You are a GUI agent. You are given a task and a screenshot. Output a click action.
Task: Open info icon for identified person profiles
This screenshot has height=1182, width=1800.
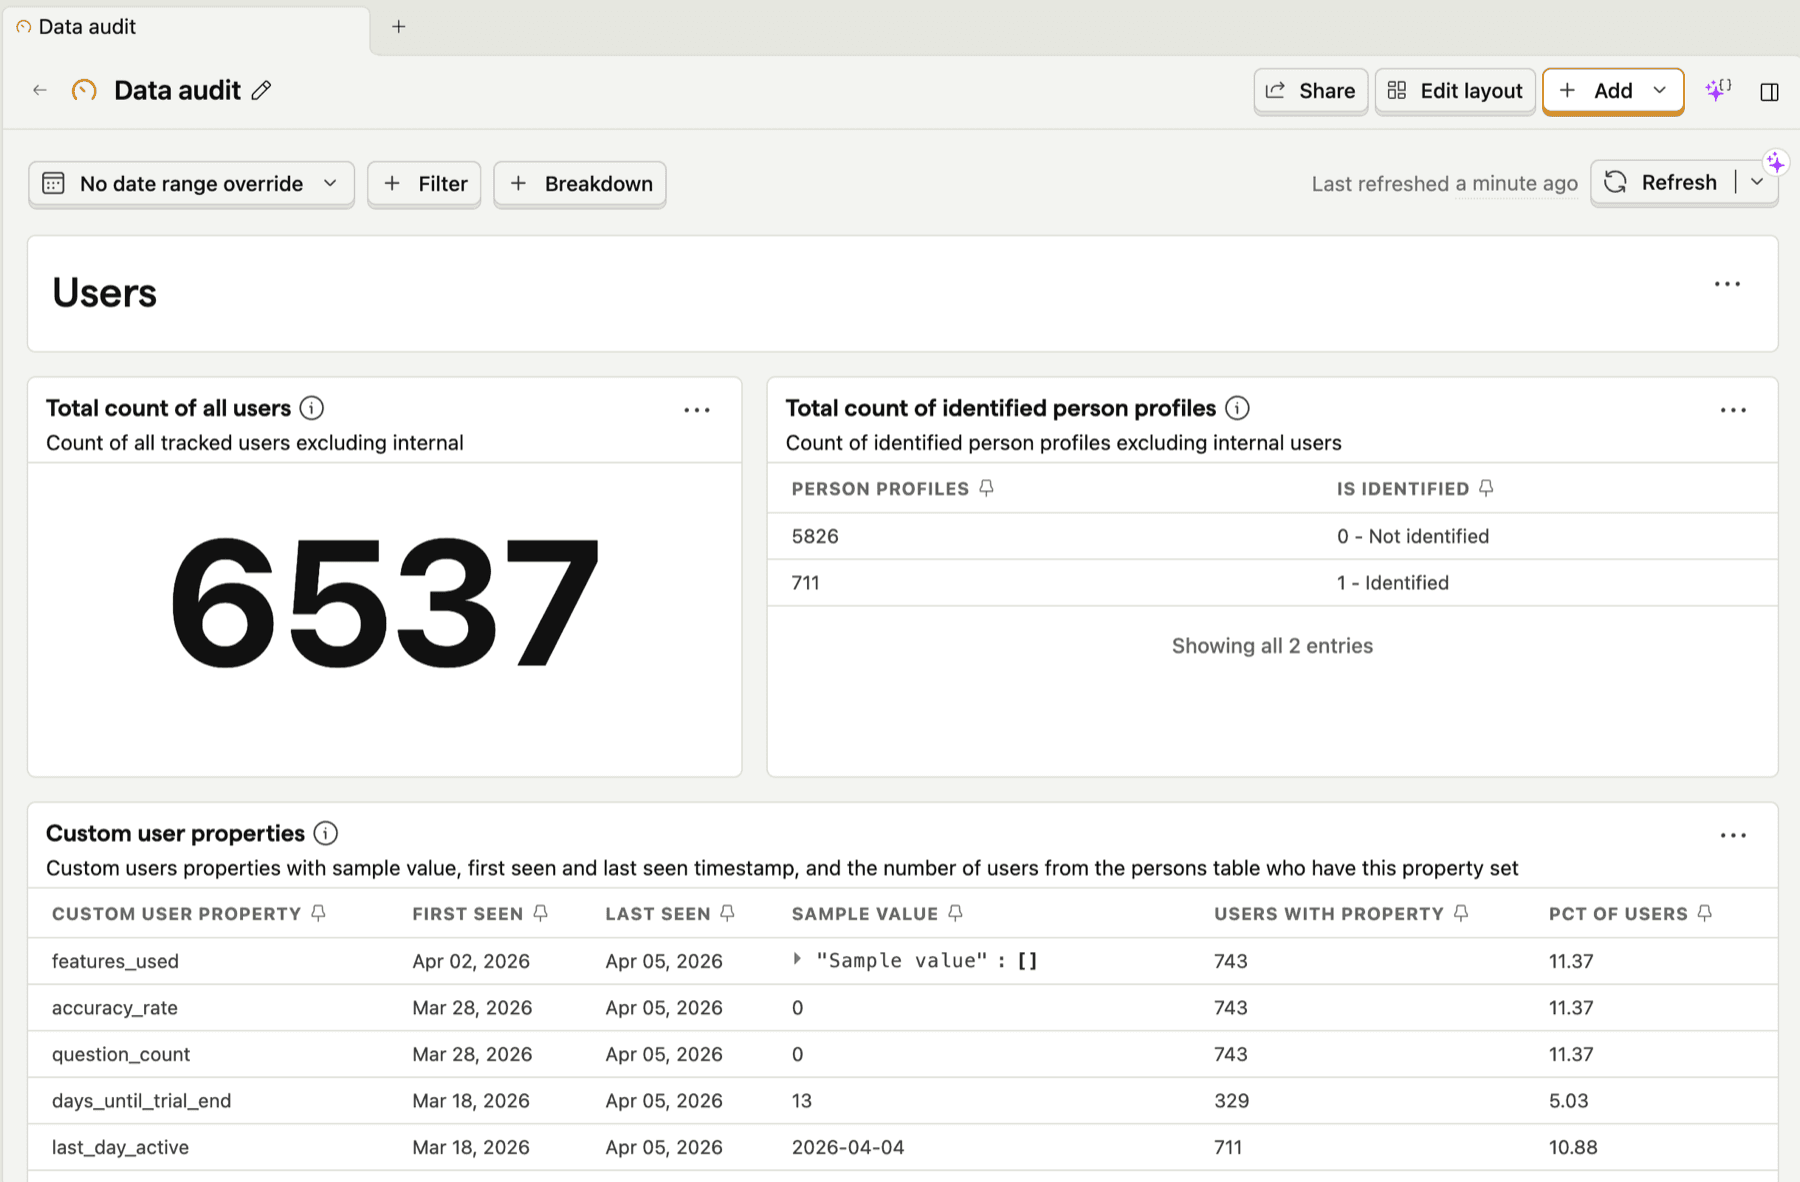pyautogui.click(x=1237, y=408)
